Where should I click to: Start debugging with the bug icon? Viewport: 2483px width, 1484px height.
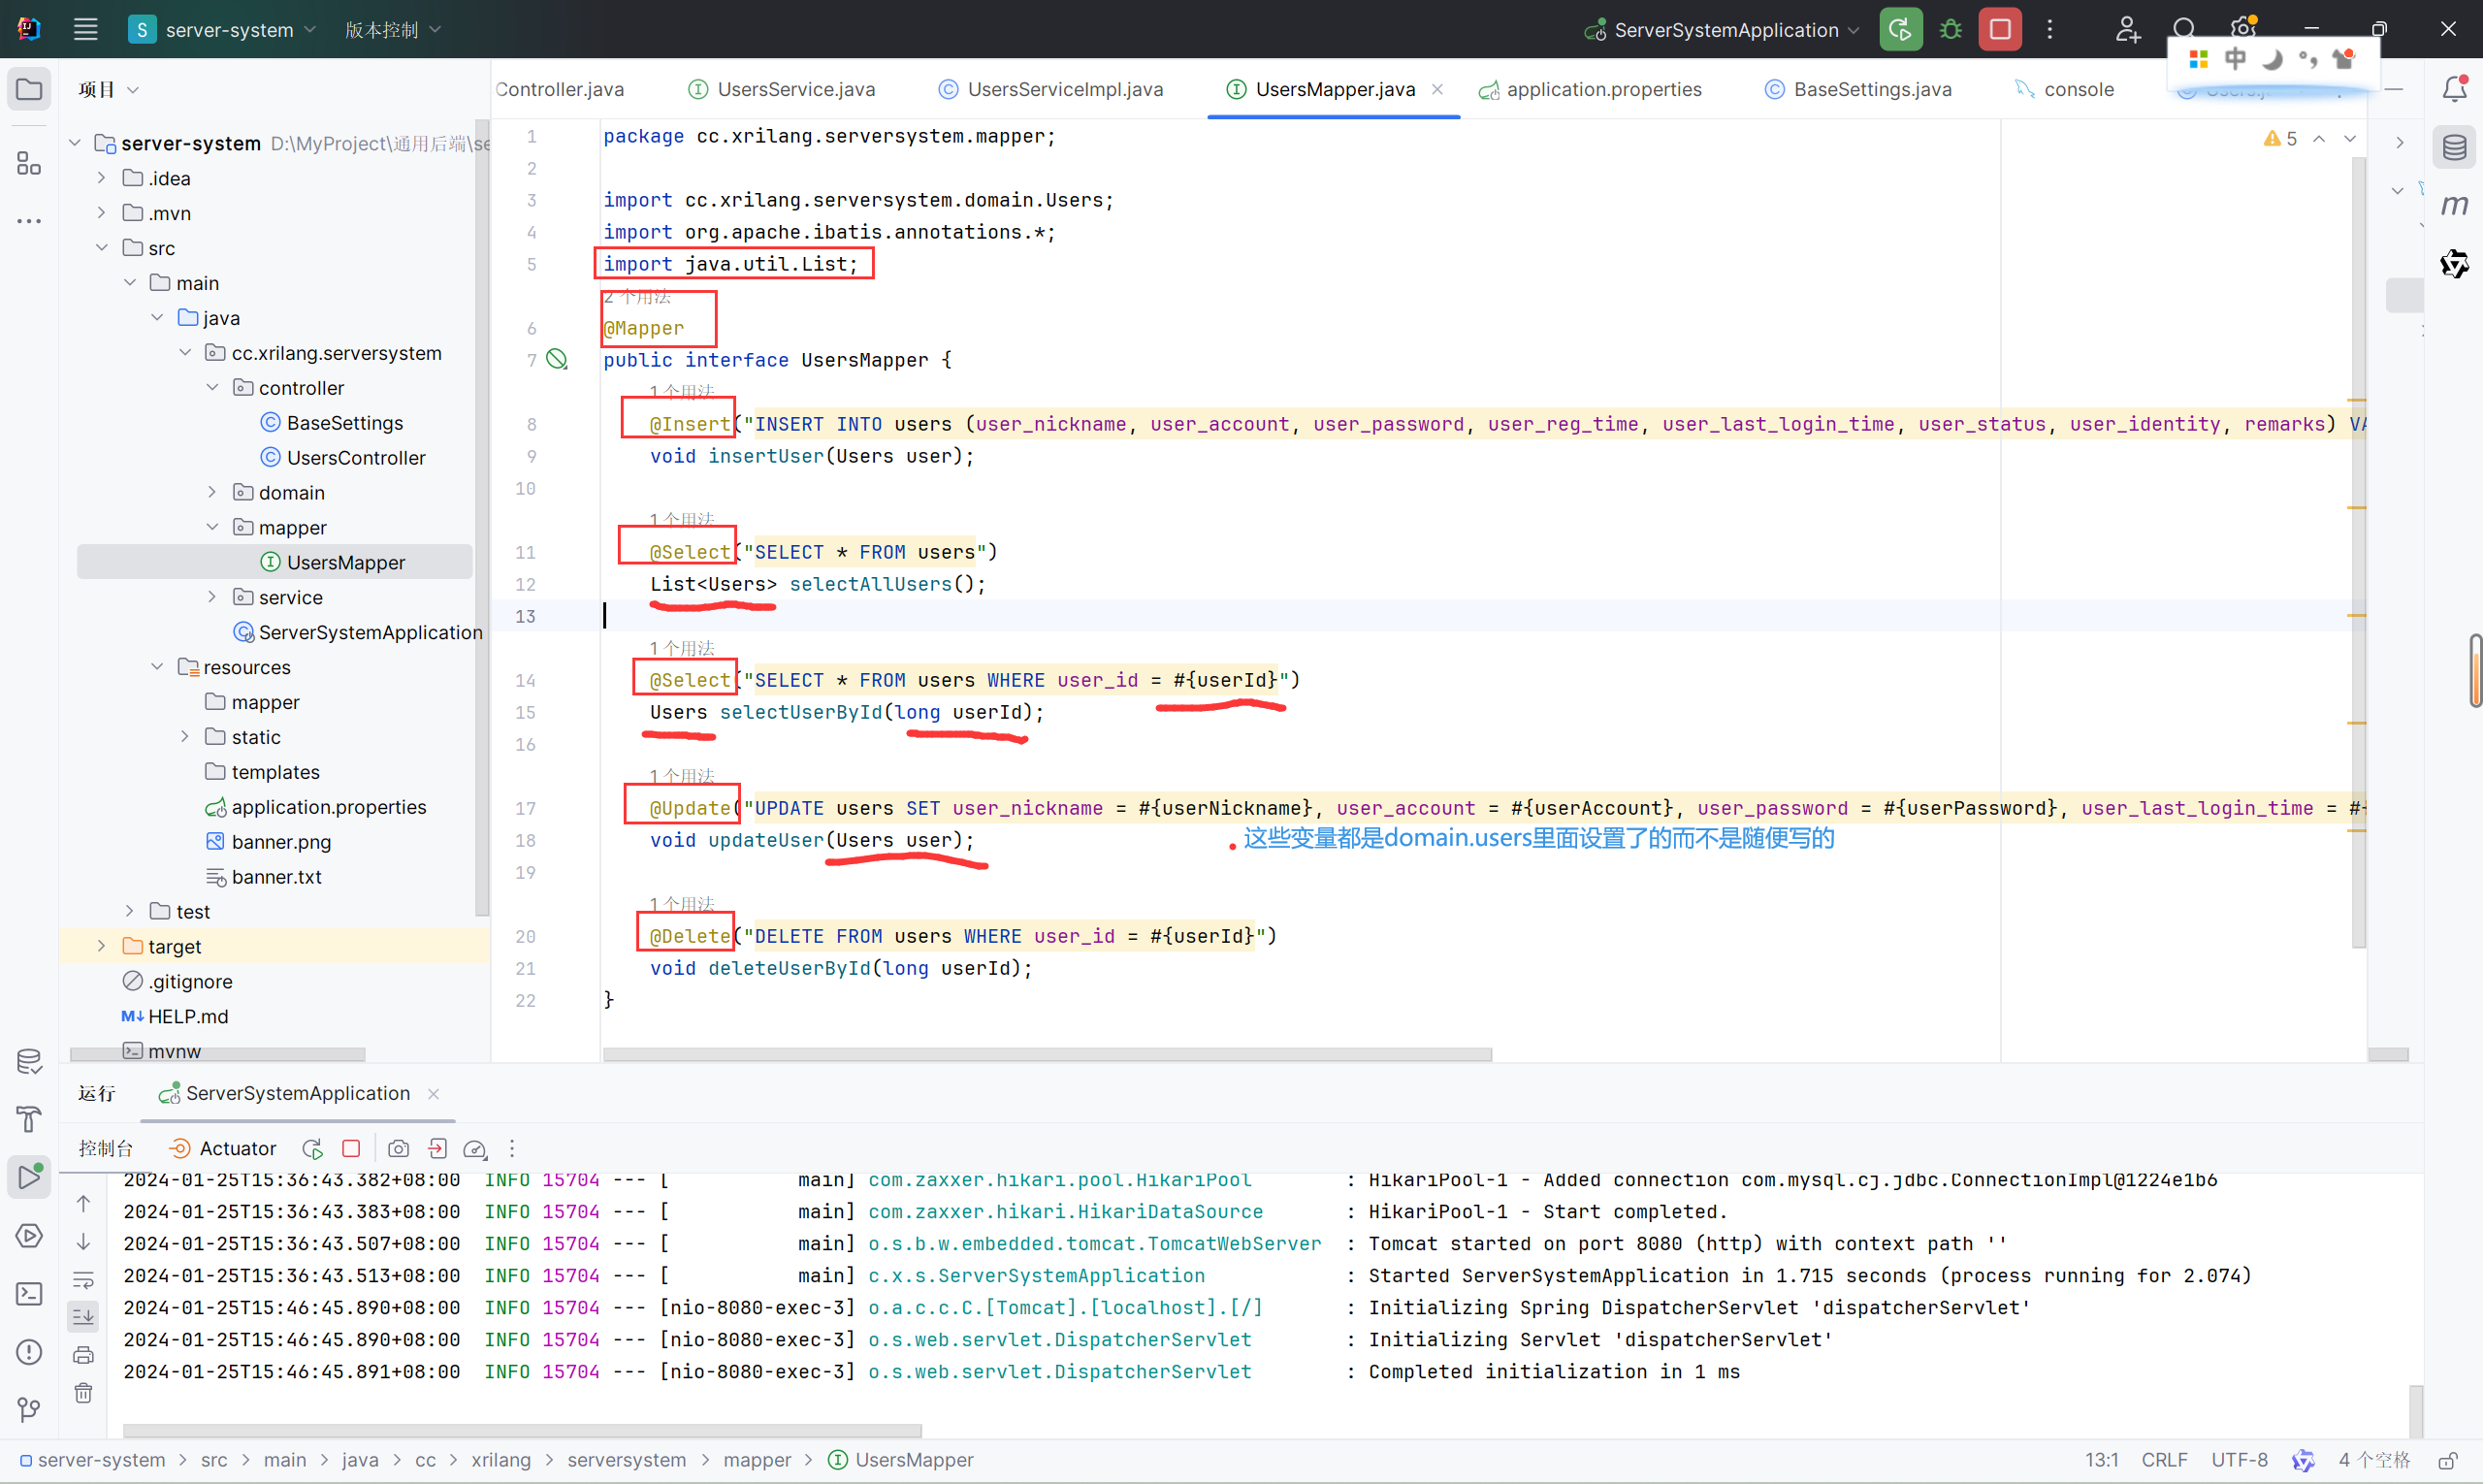click(x=1950, y=29)
